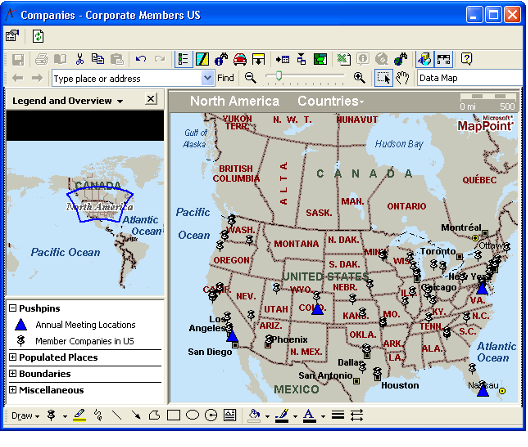
Task: Zoom out with the minus magnifier
Action: 250,78
